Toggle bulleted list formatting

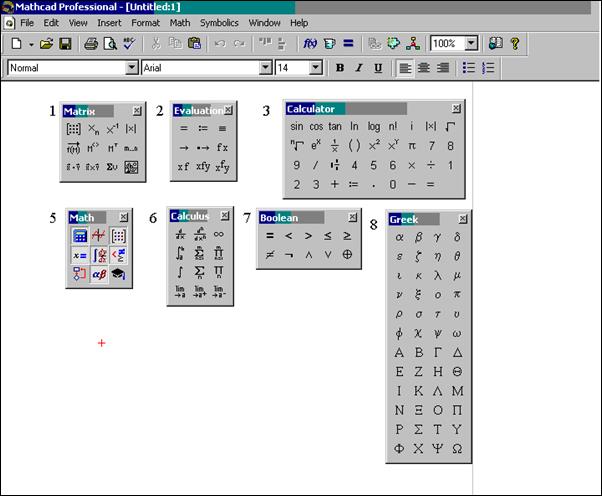[469, 68]
